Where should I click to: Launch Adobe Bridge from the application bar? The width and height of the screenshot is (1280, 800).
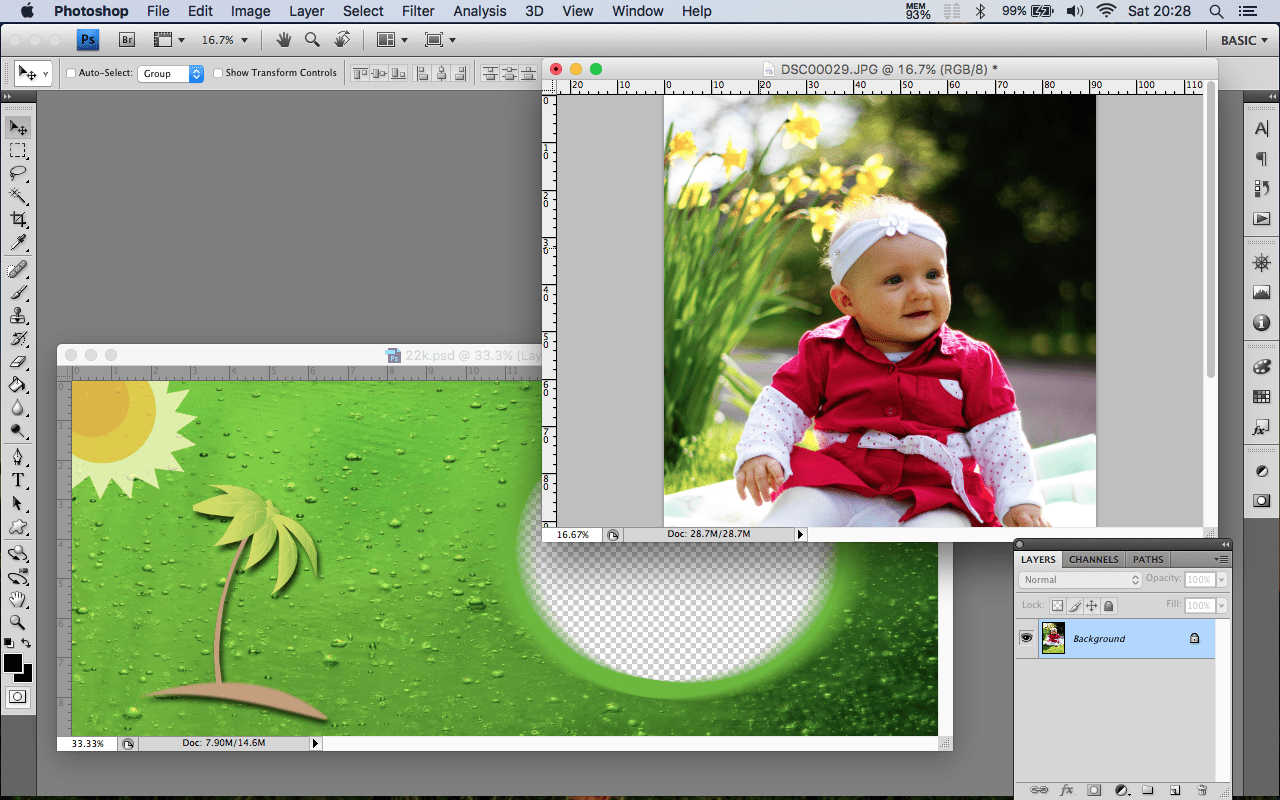127,40
